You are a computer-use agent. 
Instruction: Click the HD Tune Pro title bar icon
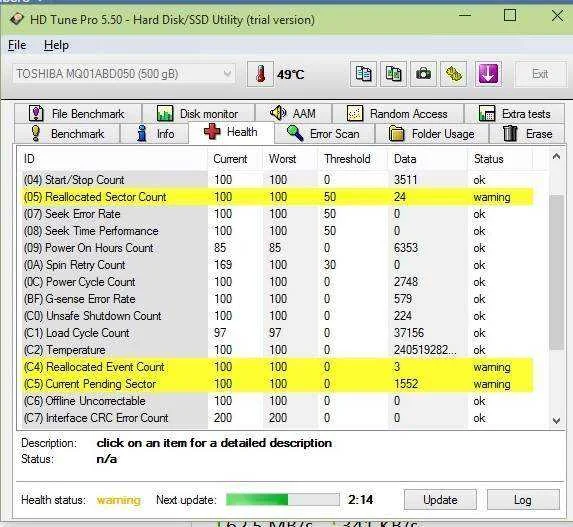coord(16,19)
